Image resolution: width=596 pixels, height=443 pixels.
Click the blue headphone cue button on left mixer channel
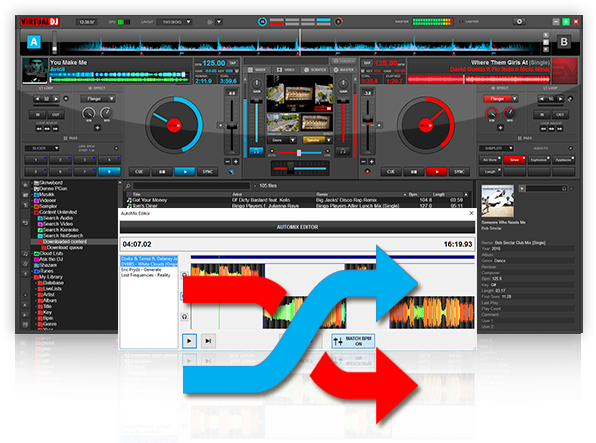coord(256,151)
